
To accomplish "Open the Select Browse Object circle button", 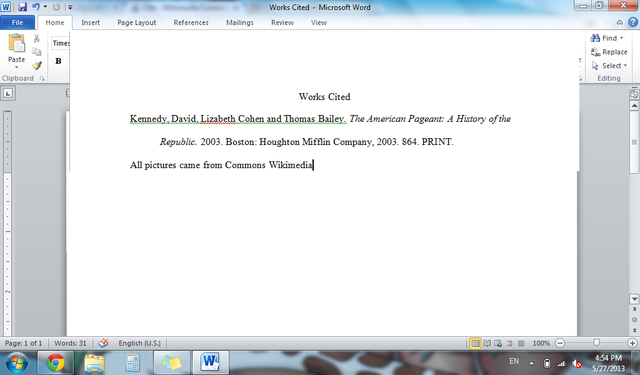I will [634, 320].
